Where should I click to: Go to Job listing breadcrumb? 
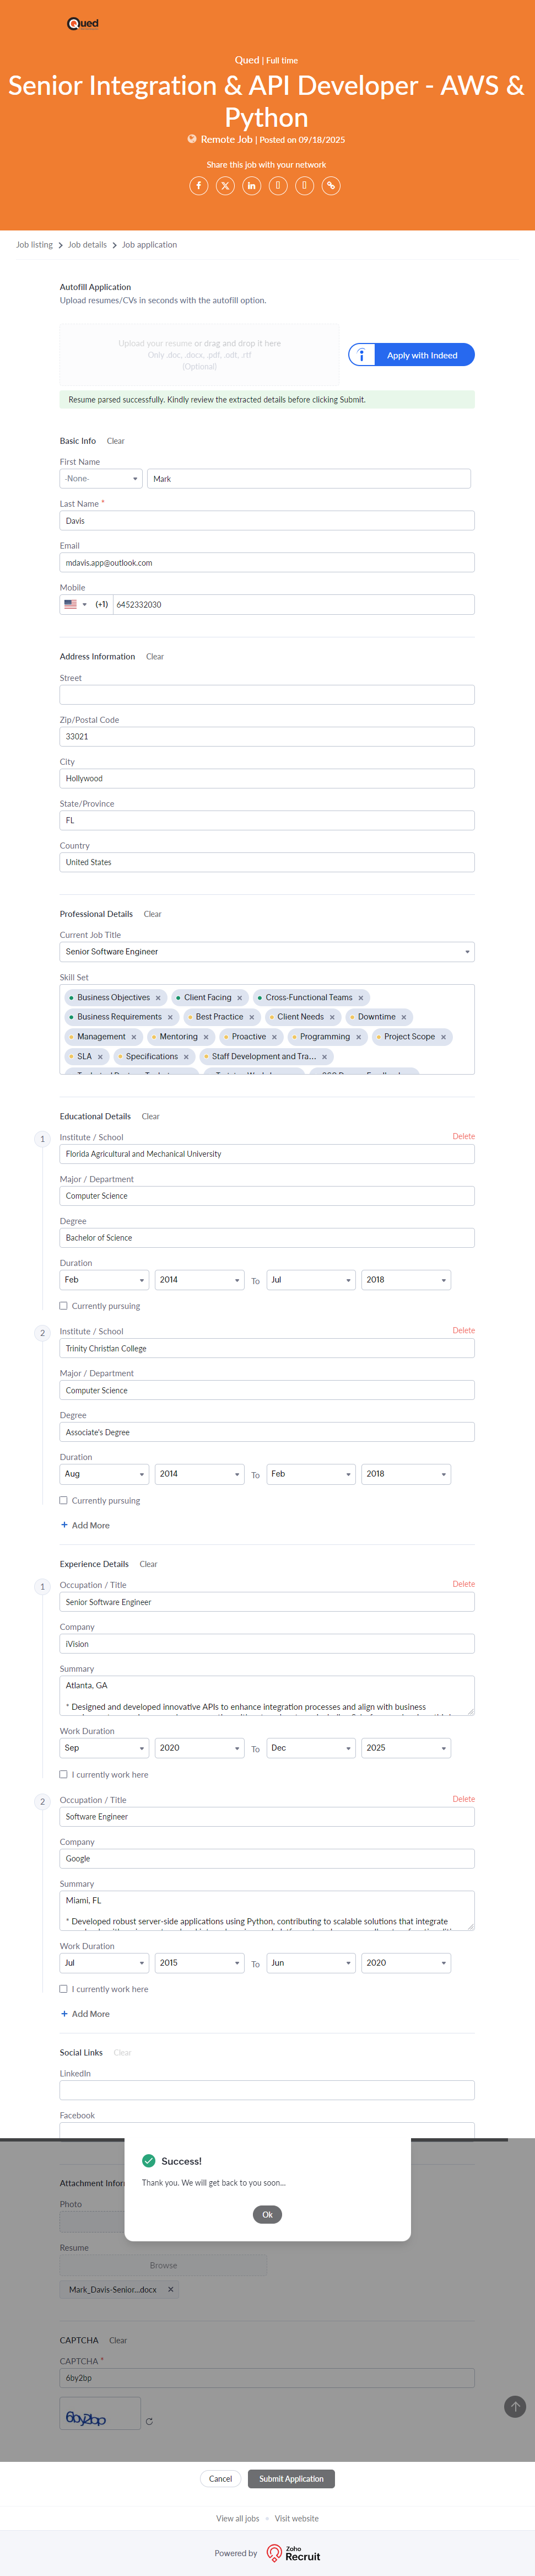34,245
